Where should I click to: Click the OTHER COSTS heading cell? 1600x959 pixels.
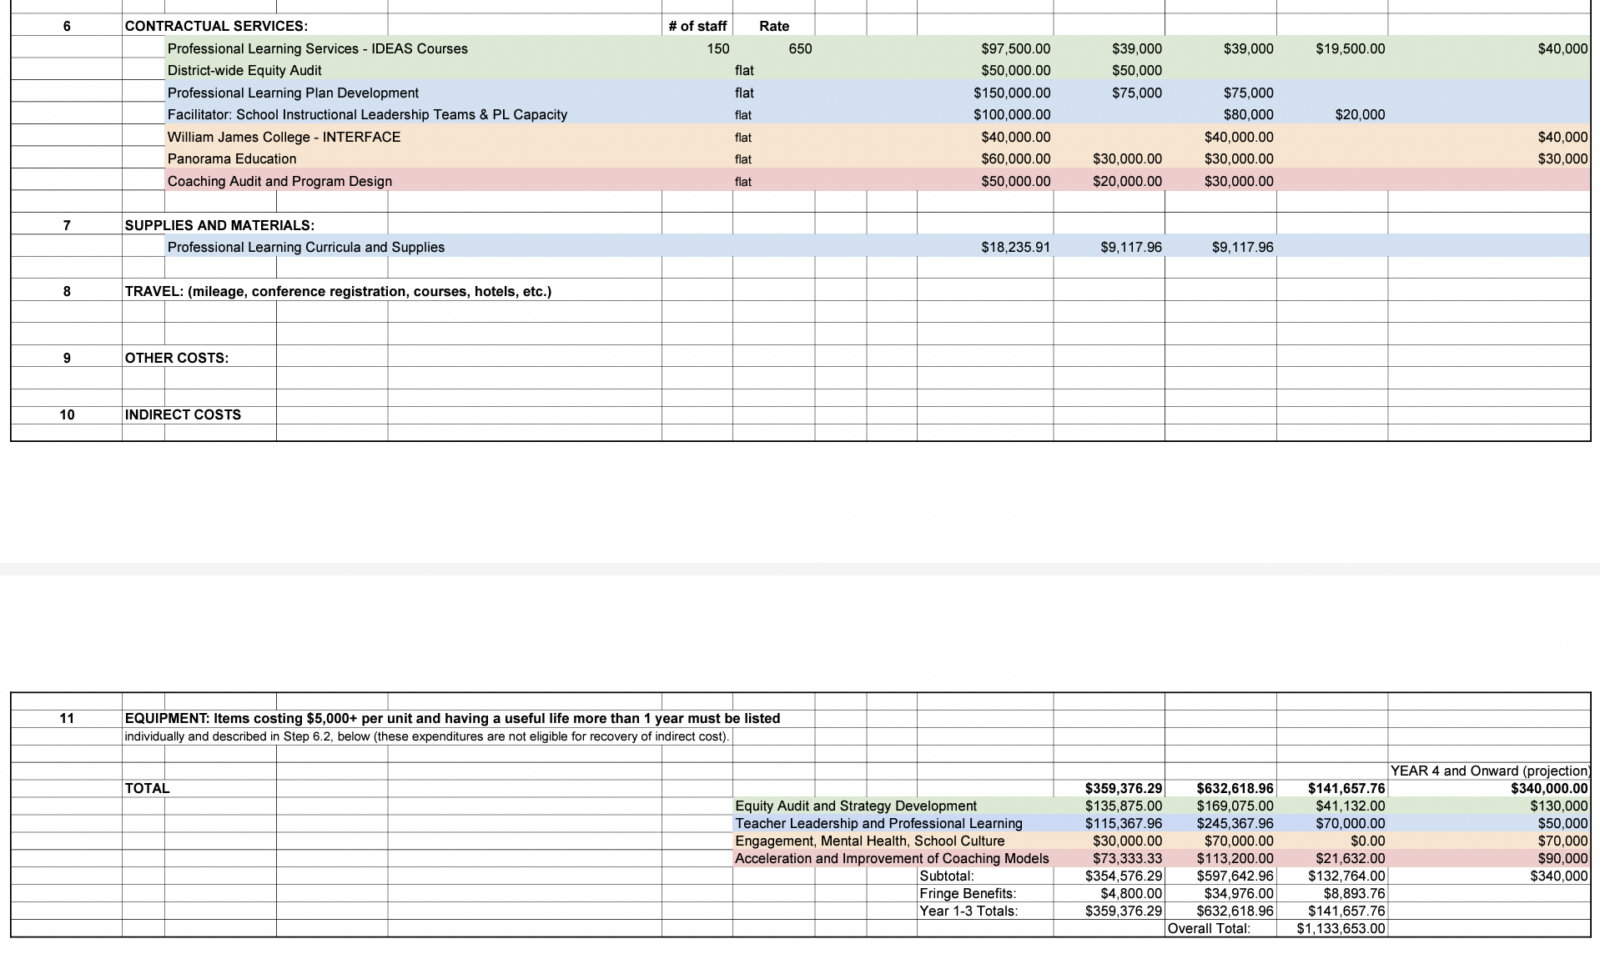(x=176, y=358)
